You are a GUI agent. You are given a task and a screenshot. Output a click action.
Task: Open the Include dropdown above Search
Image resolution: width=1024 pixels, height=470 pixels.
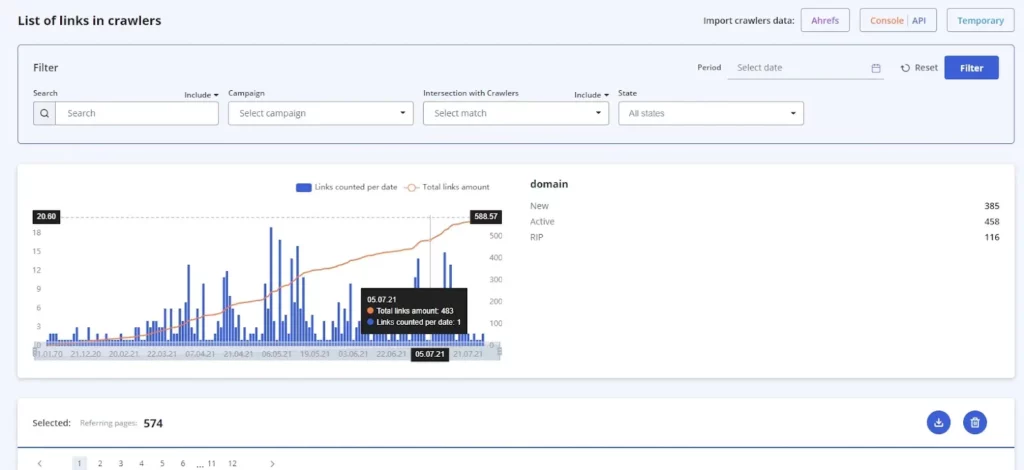201,95
